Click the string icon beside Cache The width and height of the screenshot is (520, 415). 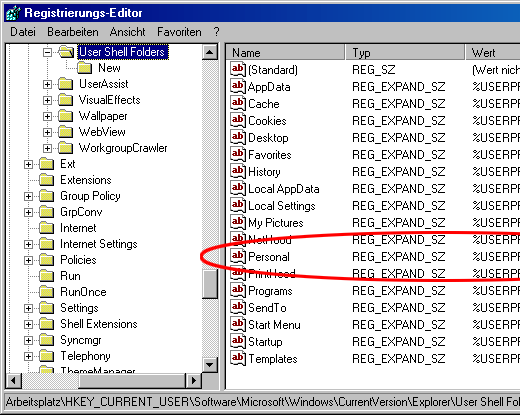(238, 103)
